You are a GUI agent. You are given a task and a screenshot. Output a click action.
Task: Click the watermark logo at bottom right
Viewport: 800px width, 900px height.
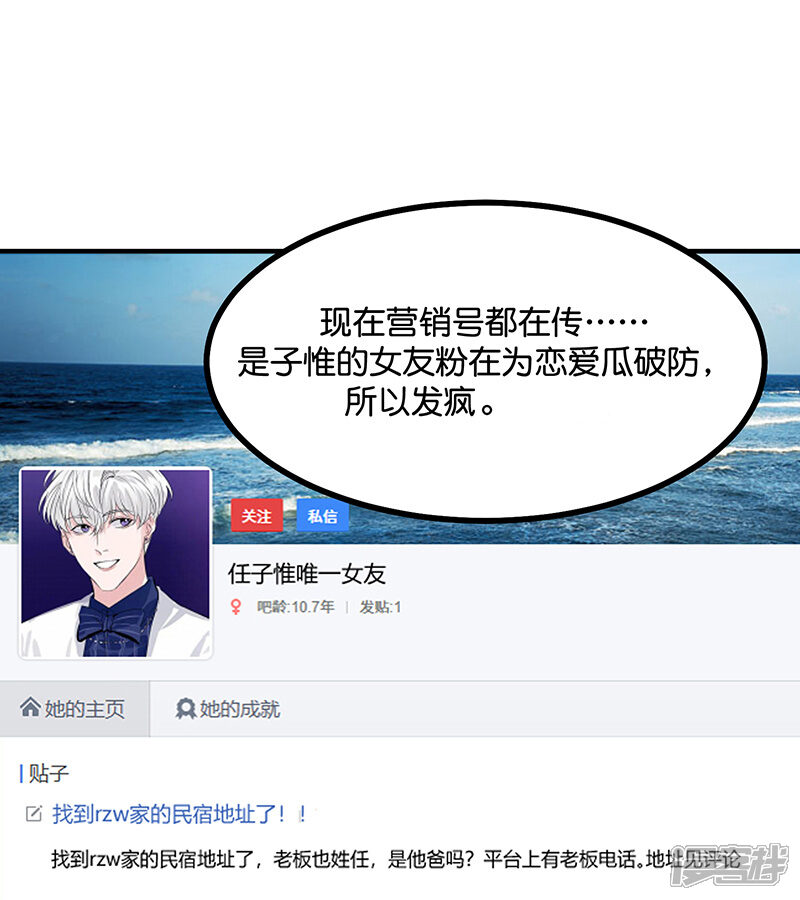(731, 865)
